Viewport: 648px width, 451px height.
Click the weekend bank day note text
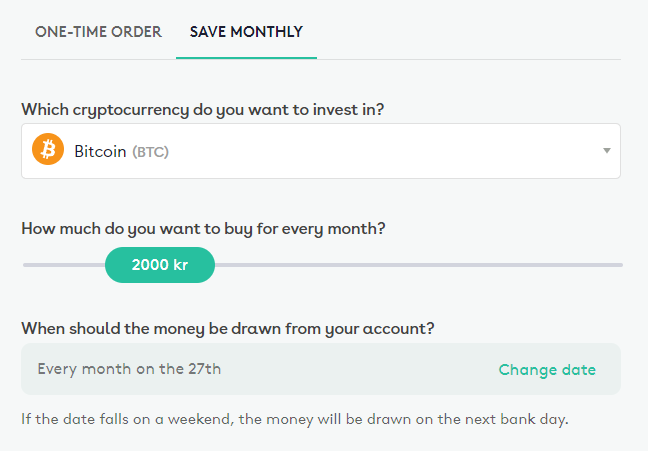(295, 419)
